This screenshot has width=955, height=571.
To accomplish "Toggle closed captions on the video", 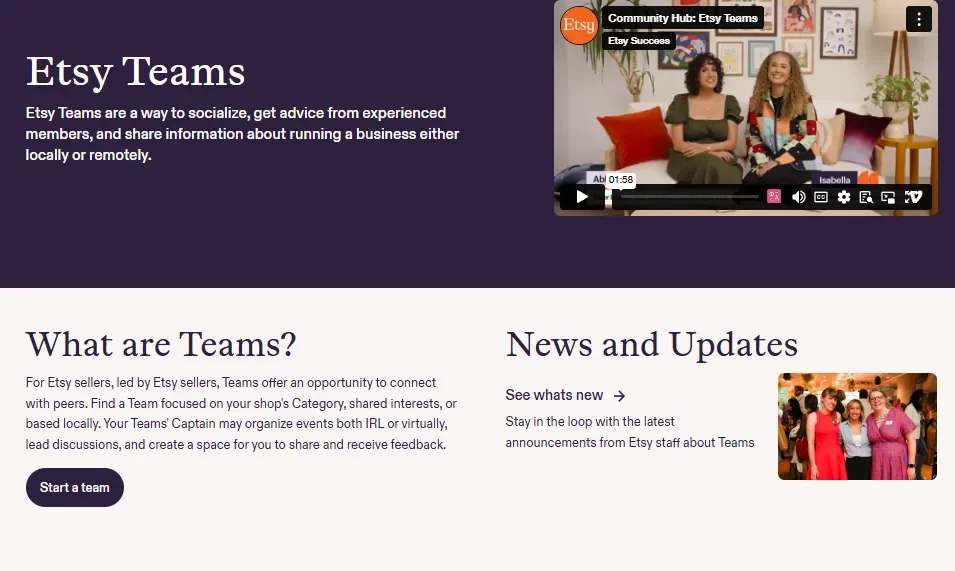I will click(x=821, y=197).
